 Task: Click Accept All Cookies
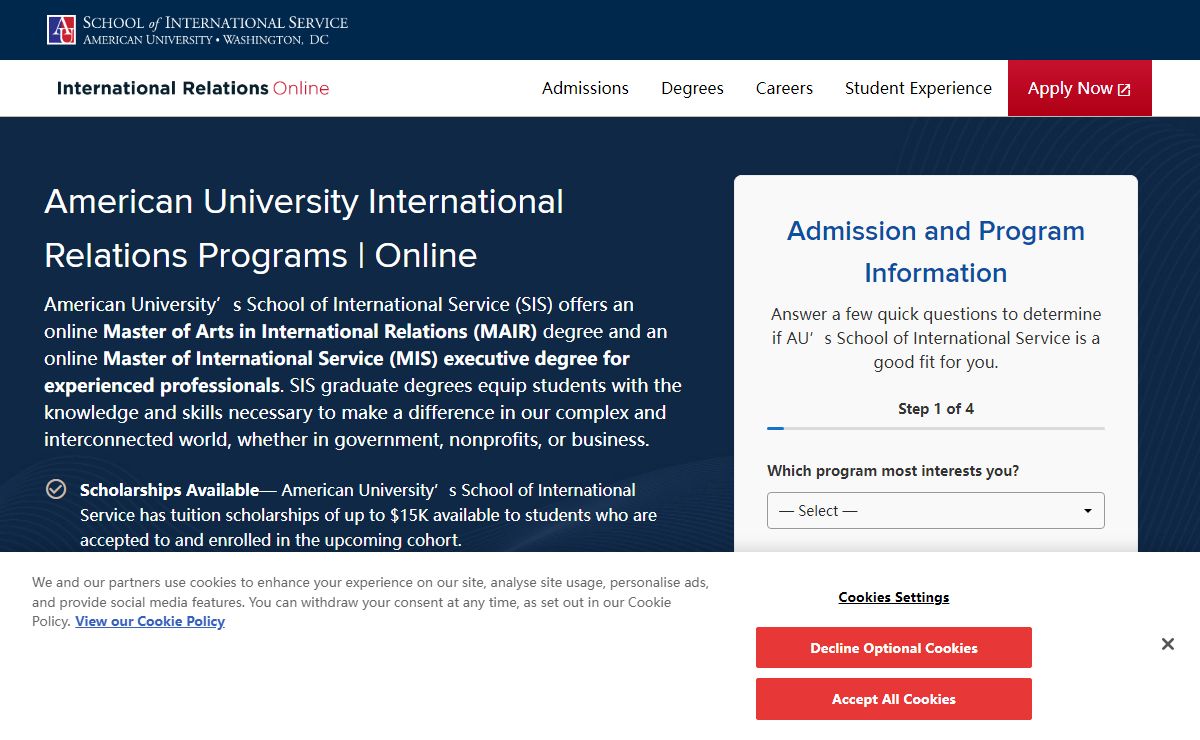tap(894, 699)
